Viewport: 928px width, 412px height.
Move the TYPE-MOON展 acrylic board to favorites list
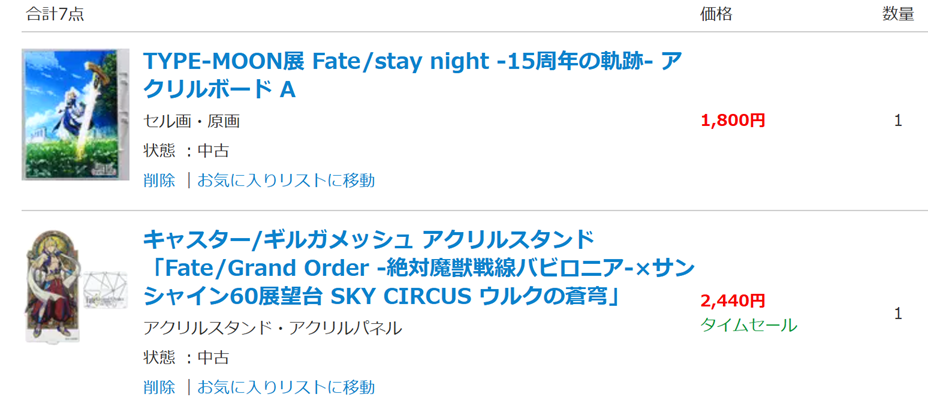click(286, 180)
